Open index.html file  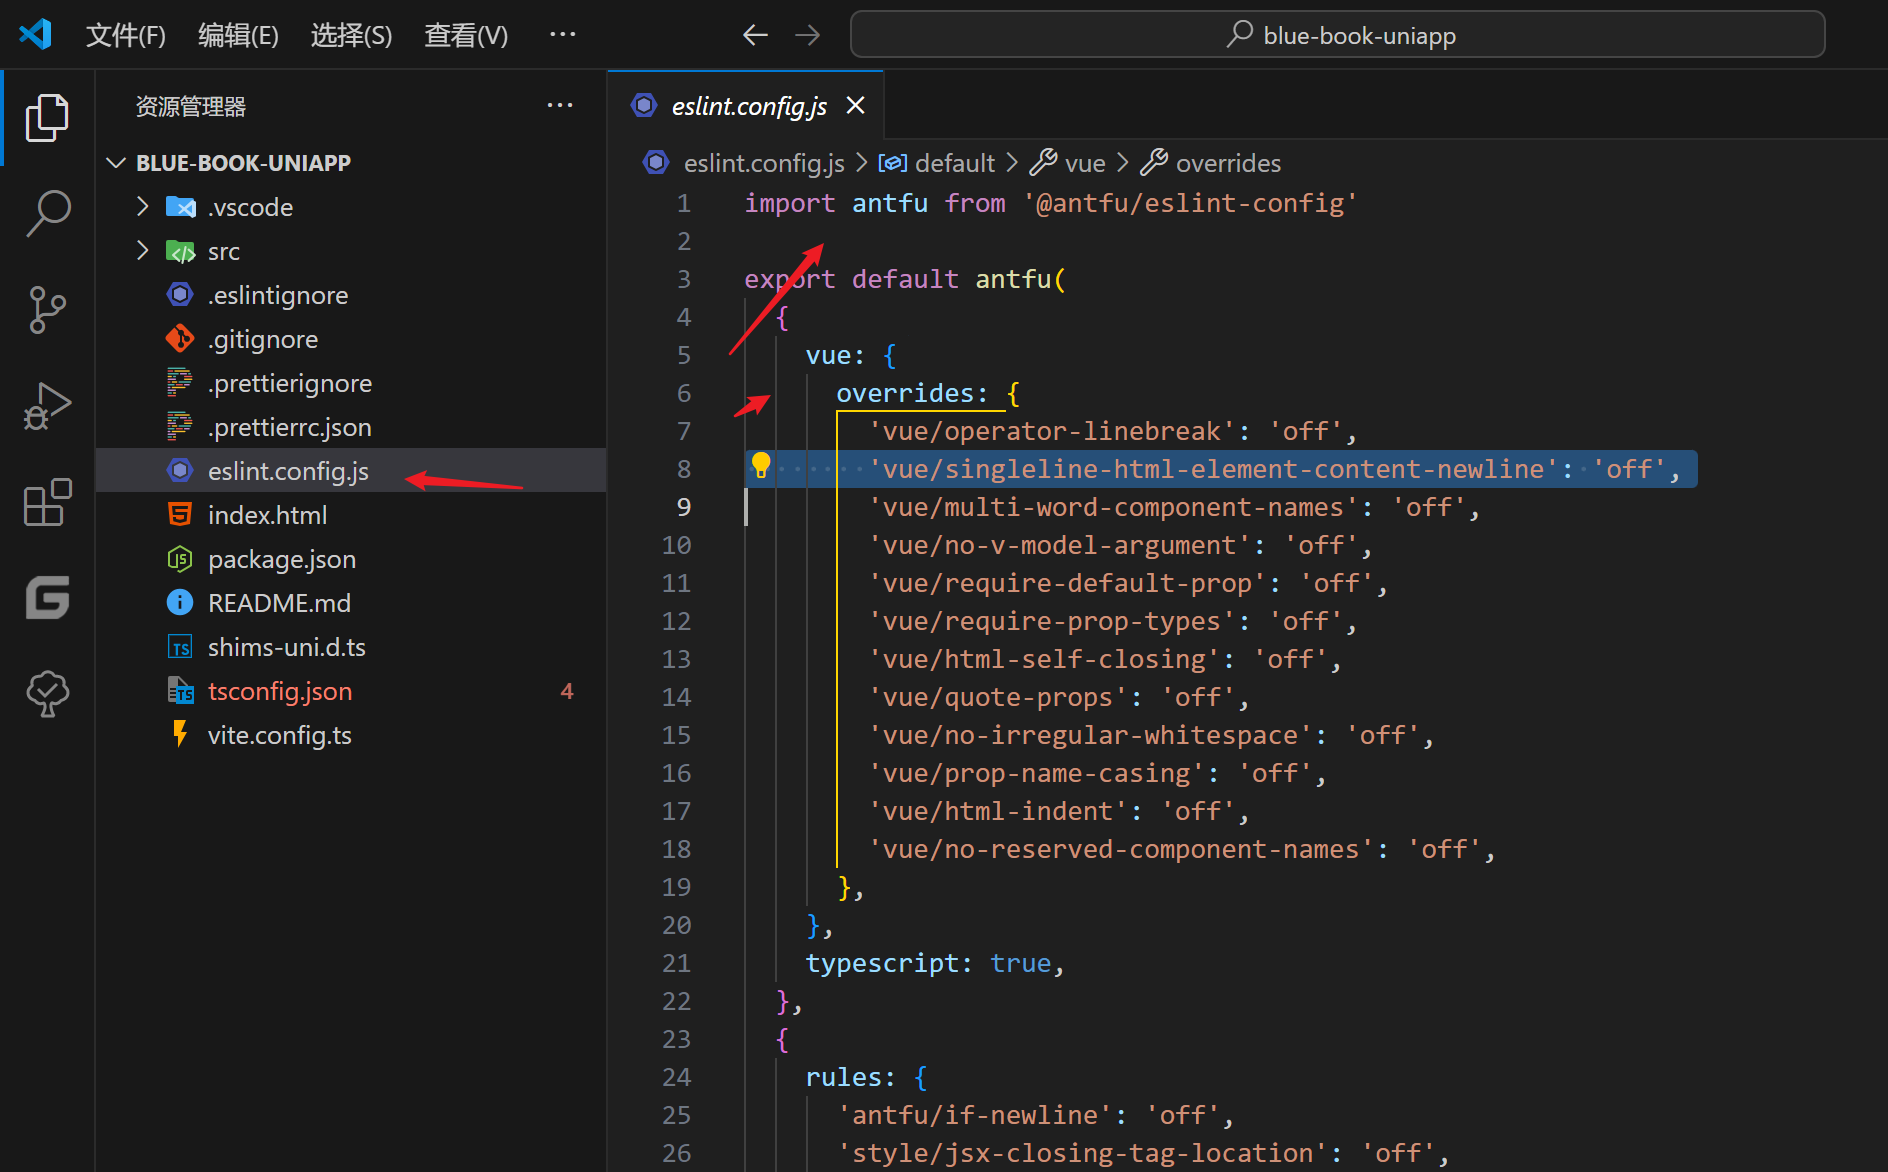(x=351, y=515)
